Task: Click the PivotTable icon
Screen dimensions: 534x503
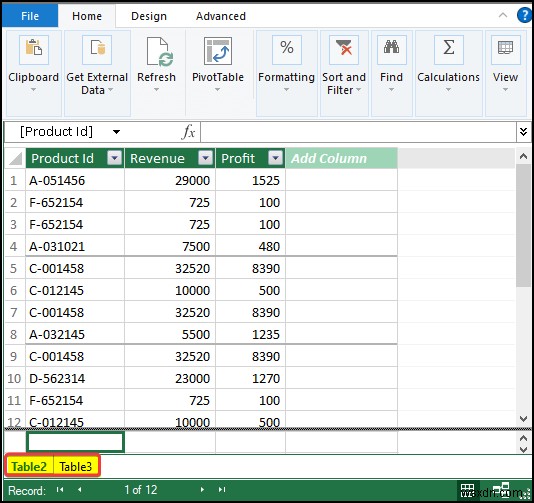Action: tap(218, 51)
